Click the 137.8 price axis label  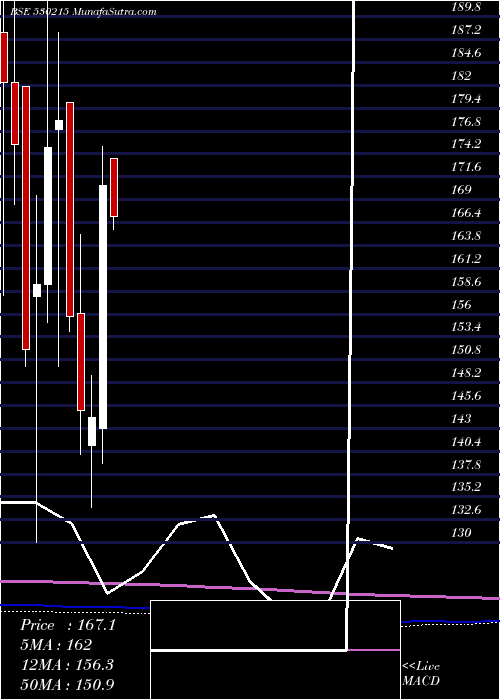click(x=466, y=465)
